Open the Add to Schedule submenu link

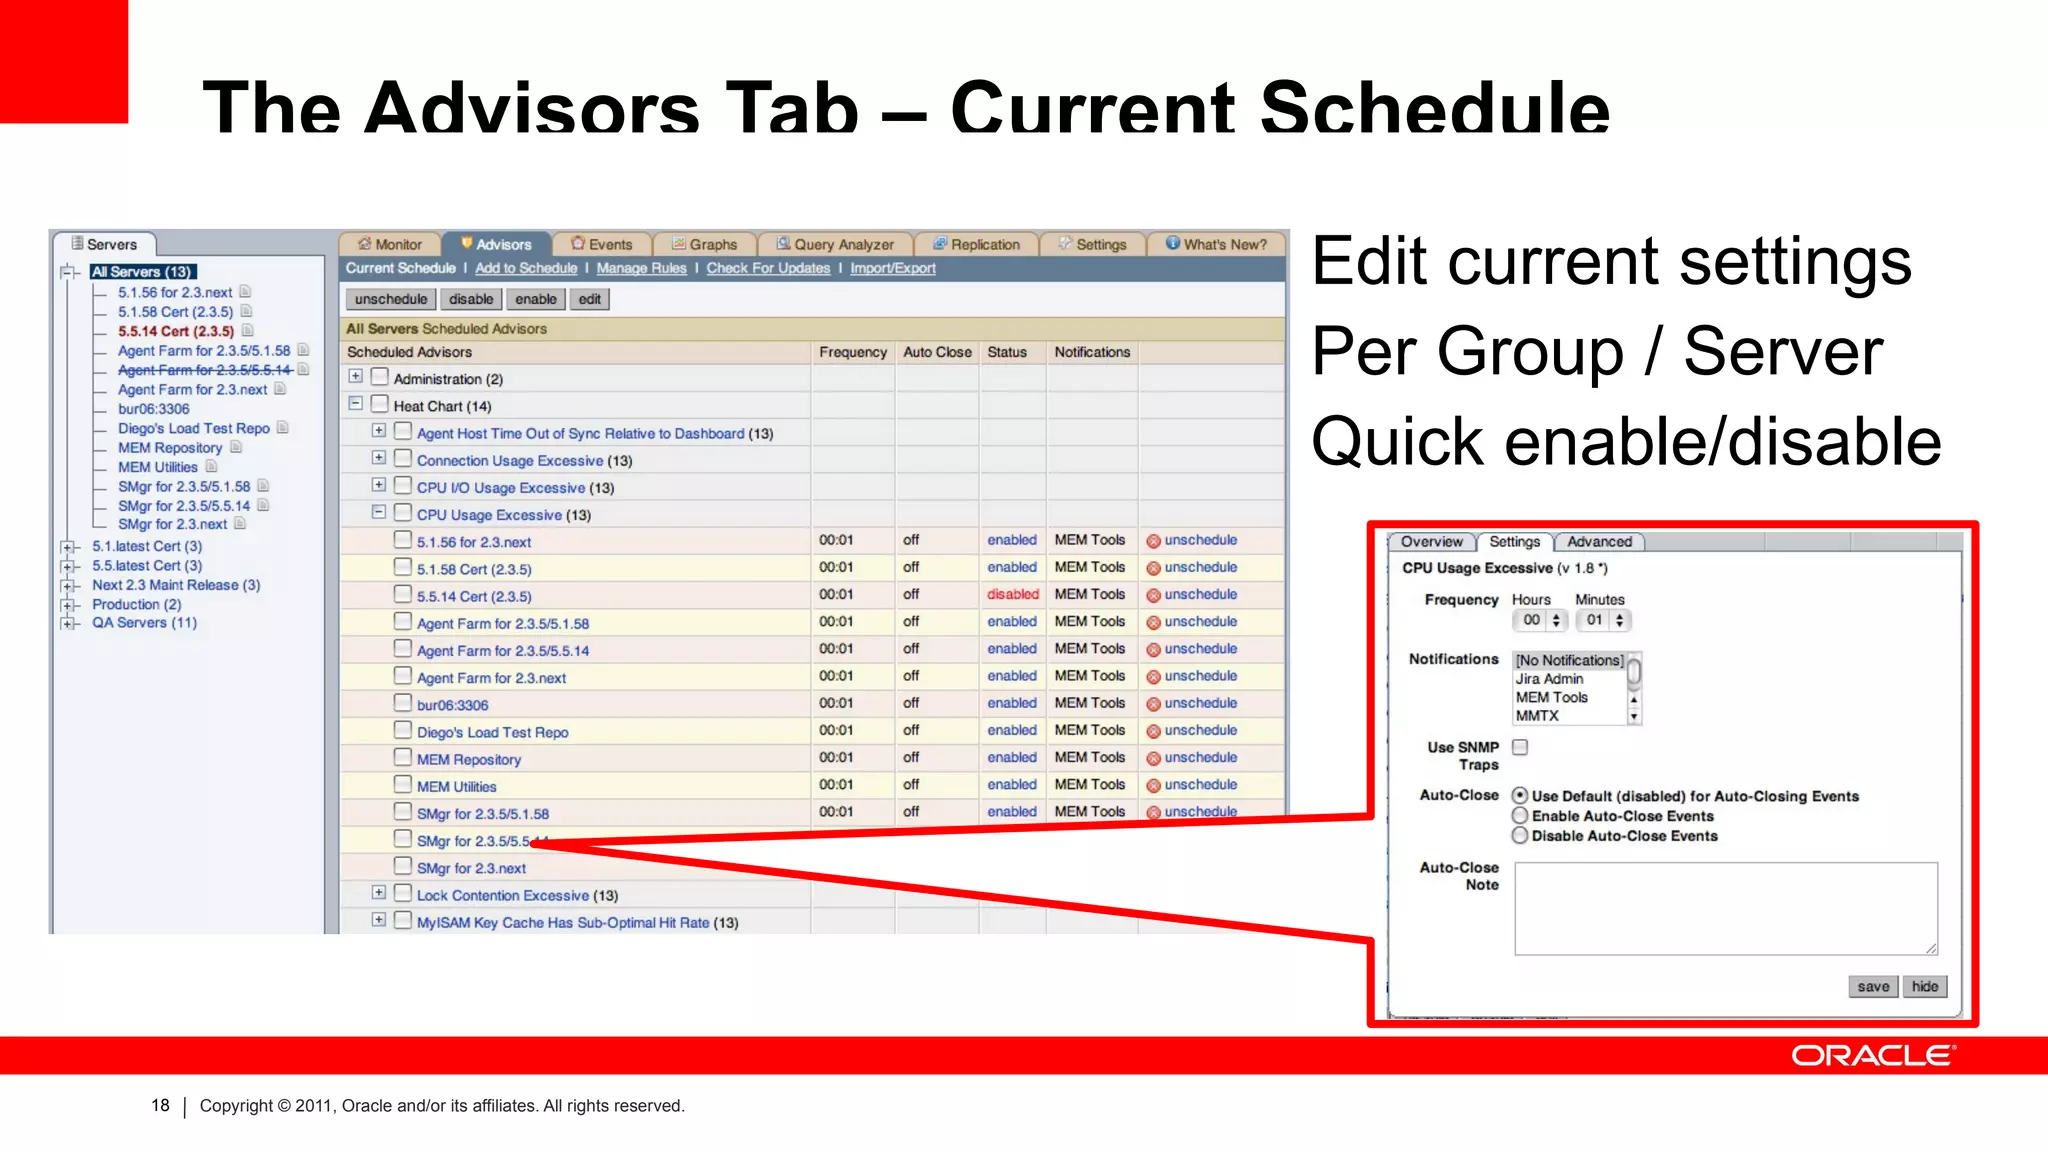pyautogui.click(x=526, y=268)
